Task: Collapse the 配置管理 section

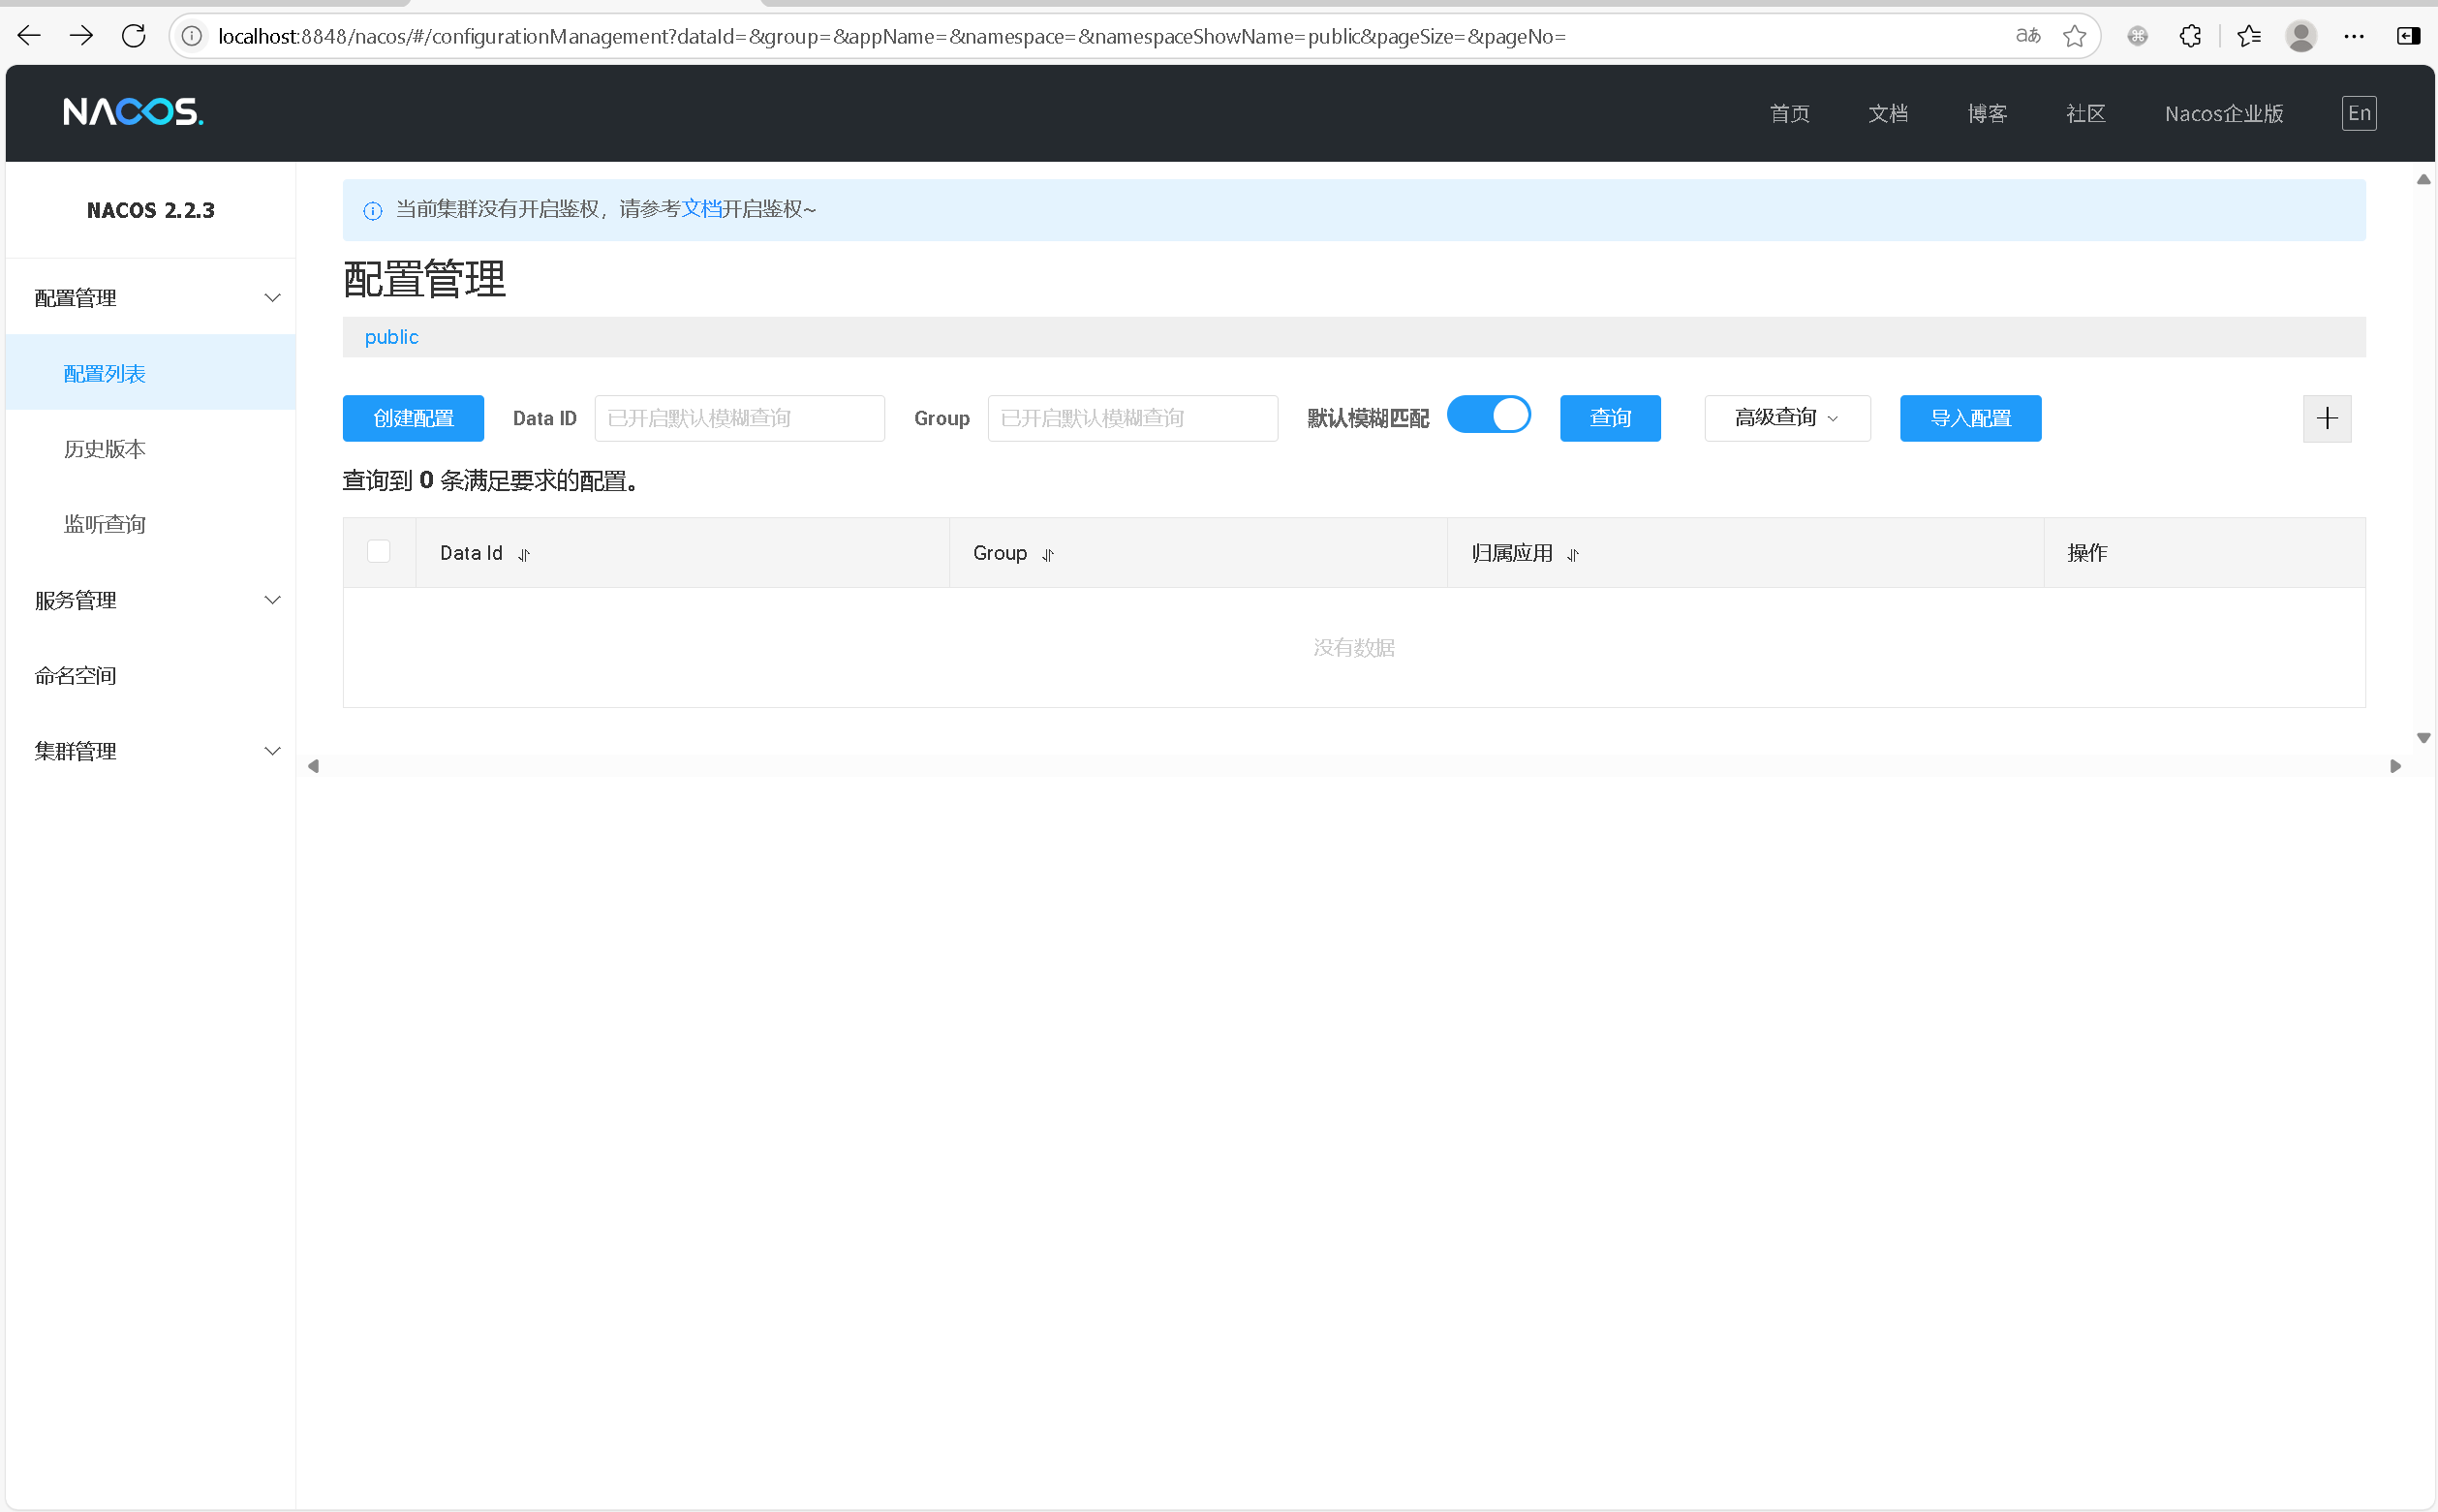Action: click(272, 297)
